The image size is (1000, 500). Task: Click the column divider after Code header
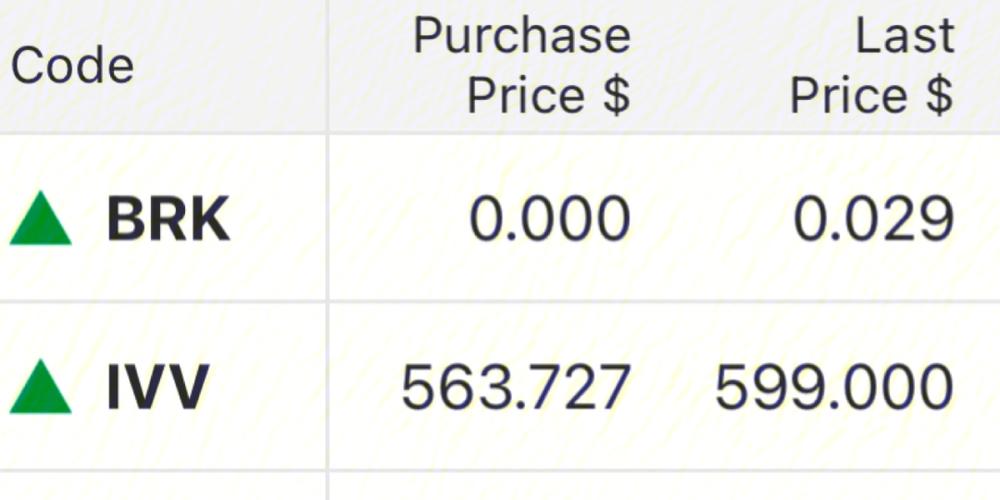tap(328, 66)
